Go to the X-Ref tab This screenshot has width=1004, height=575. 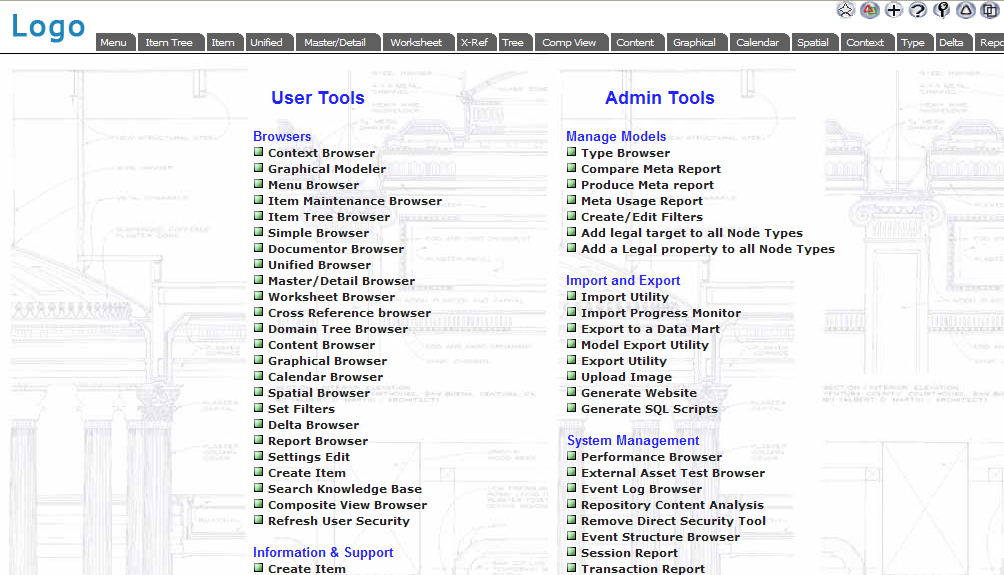(474, 42)
